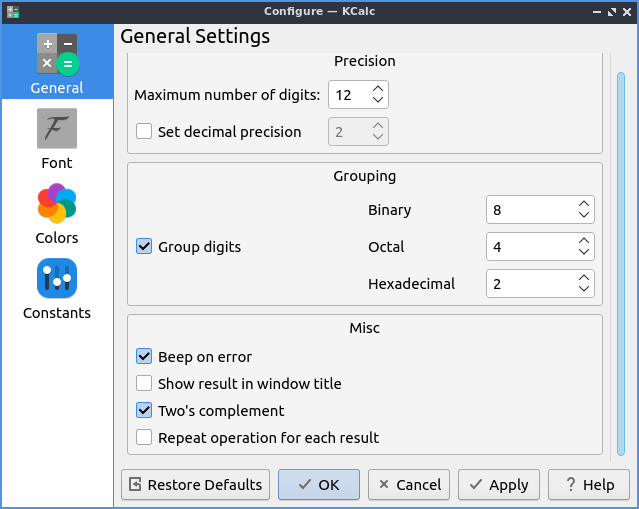The image size is (639, 509).
Task: Click the Restore Defaults button
Action: coord(196,485)
